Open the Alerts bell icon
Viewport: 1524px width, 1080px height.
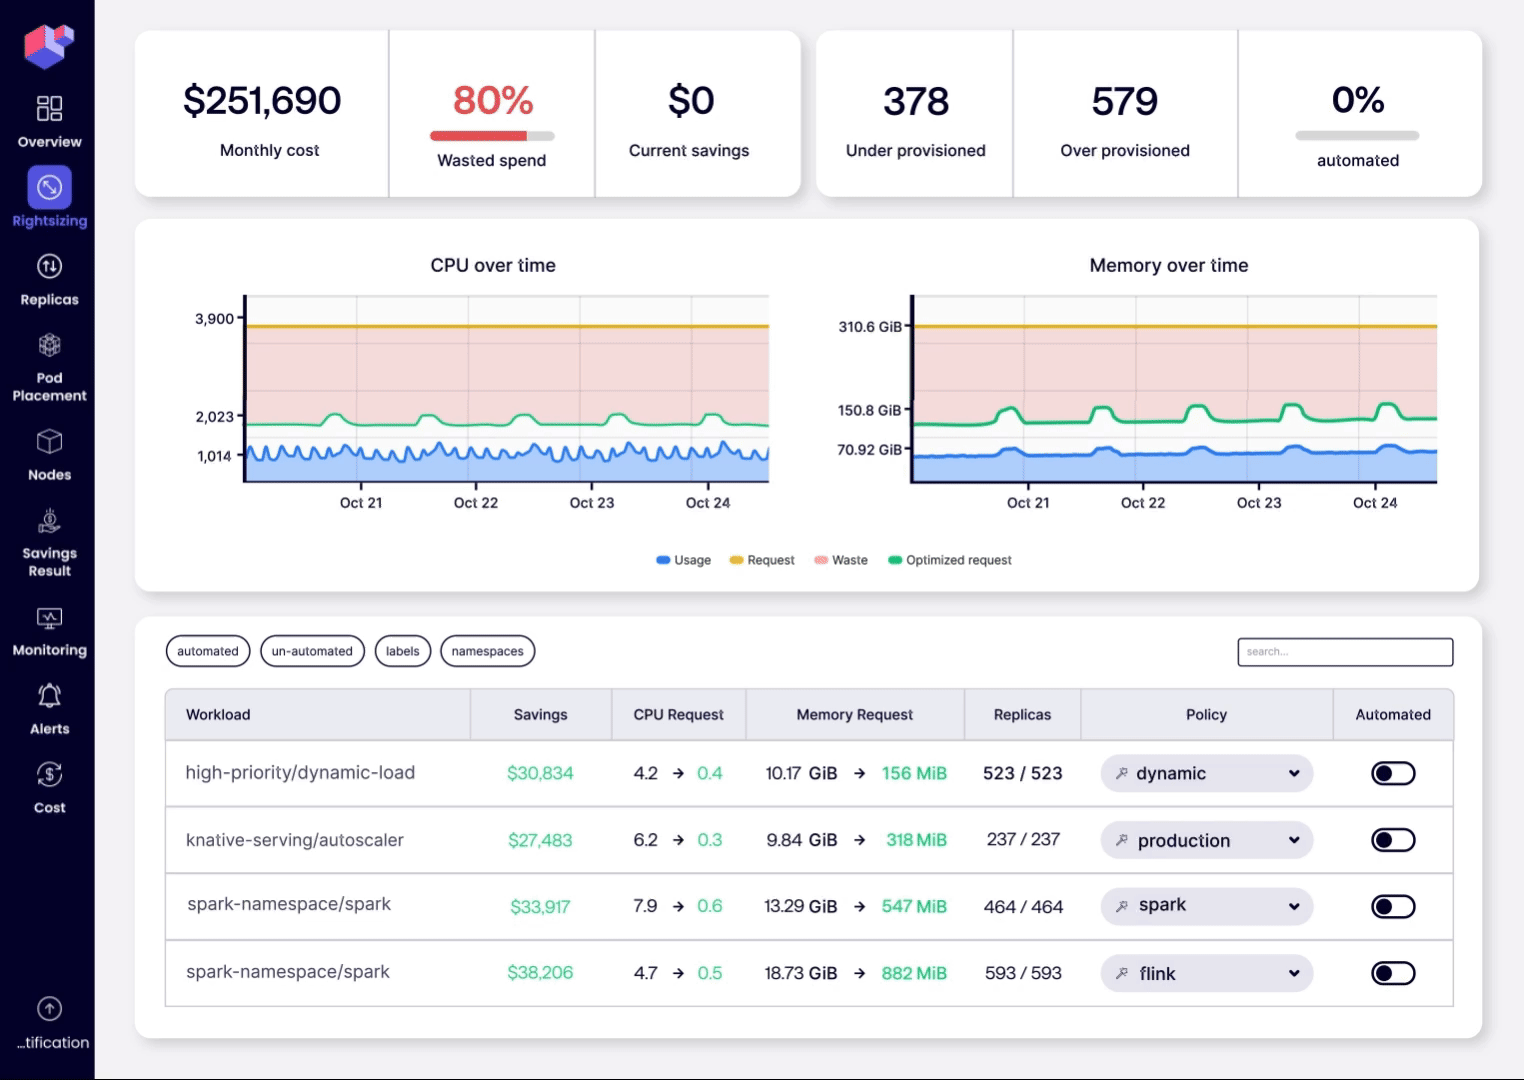click(x=49, y=696)
